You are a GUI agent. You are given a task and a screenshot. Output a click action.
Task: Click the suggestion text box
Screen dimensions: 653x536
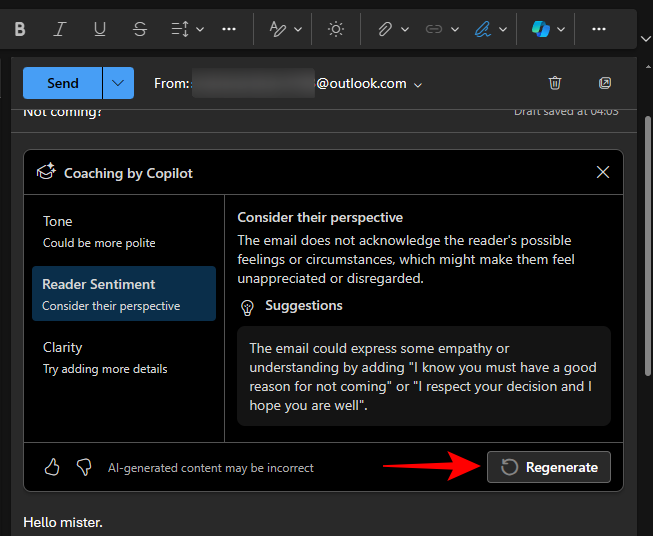[x=424, y=376]
